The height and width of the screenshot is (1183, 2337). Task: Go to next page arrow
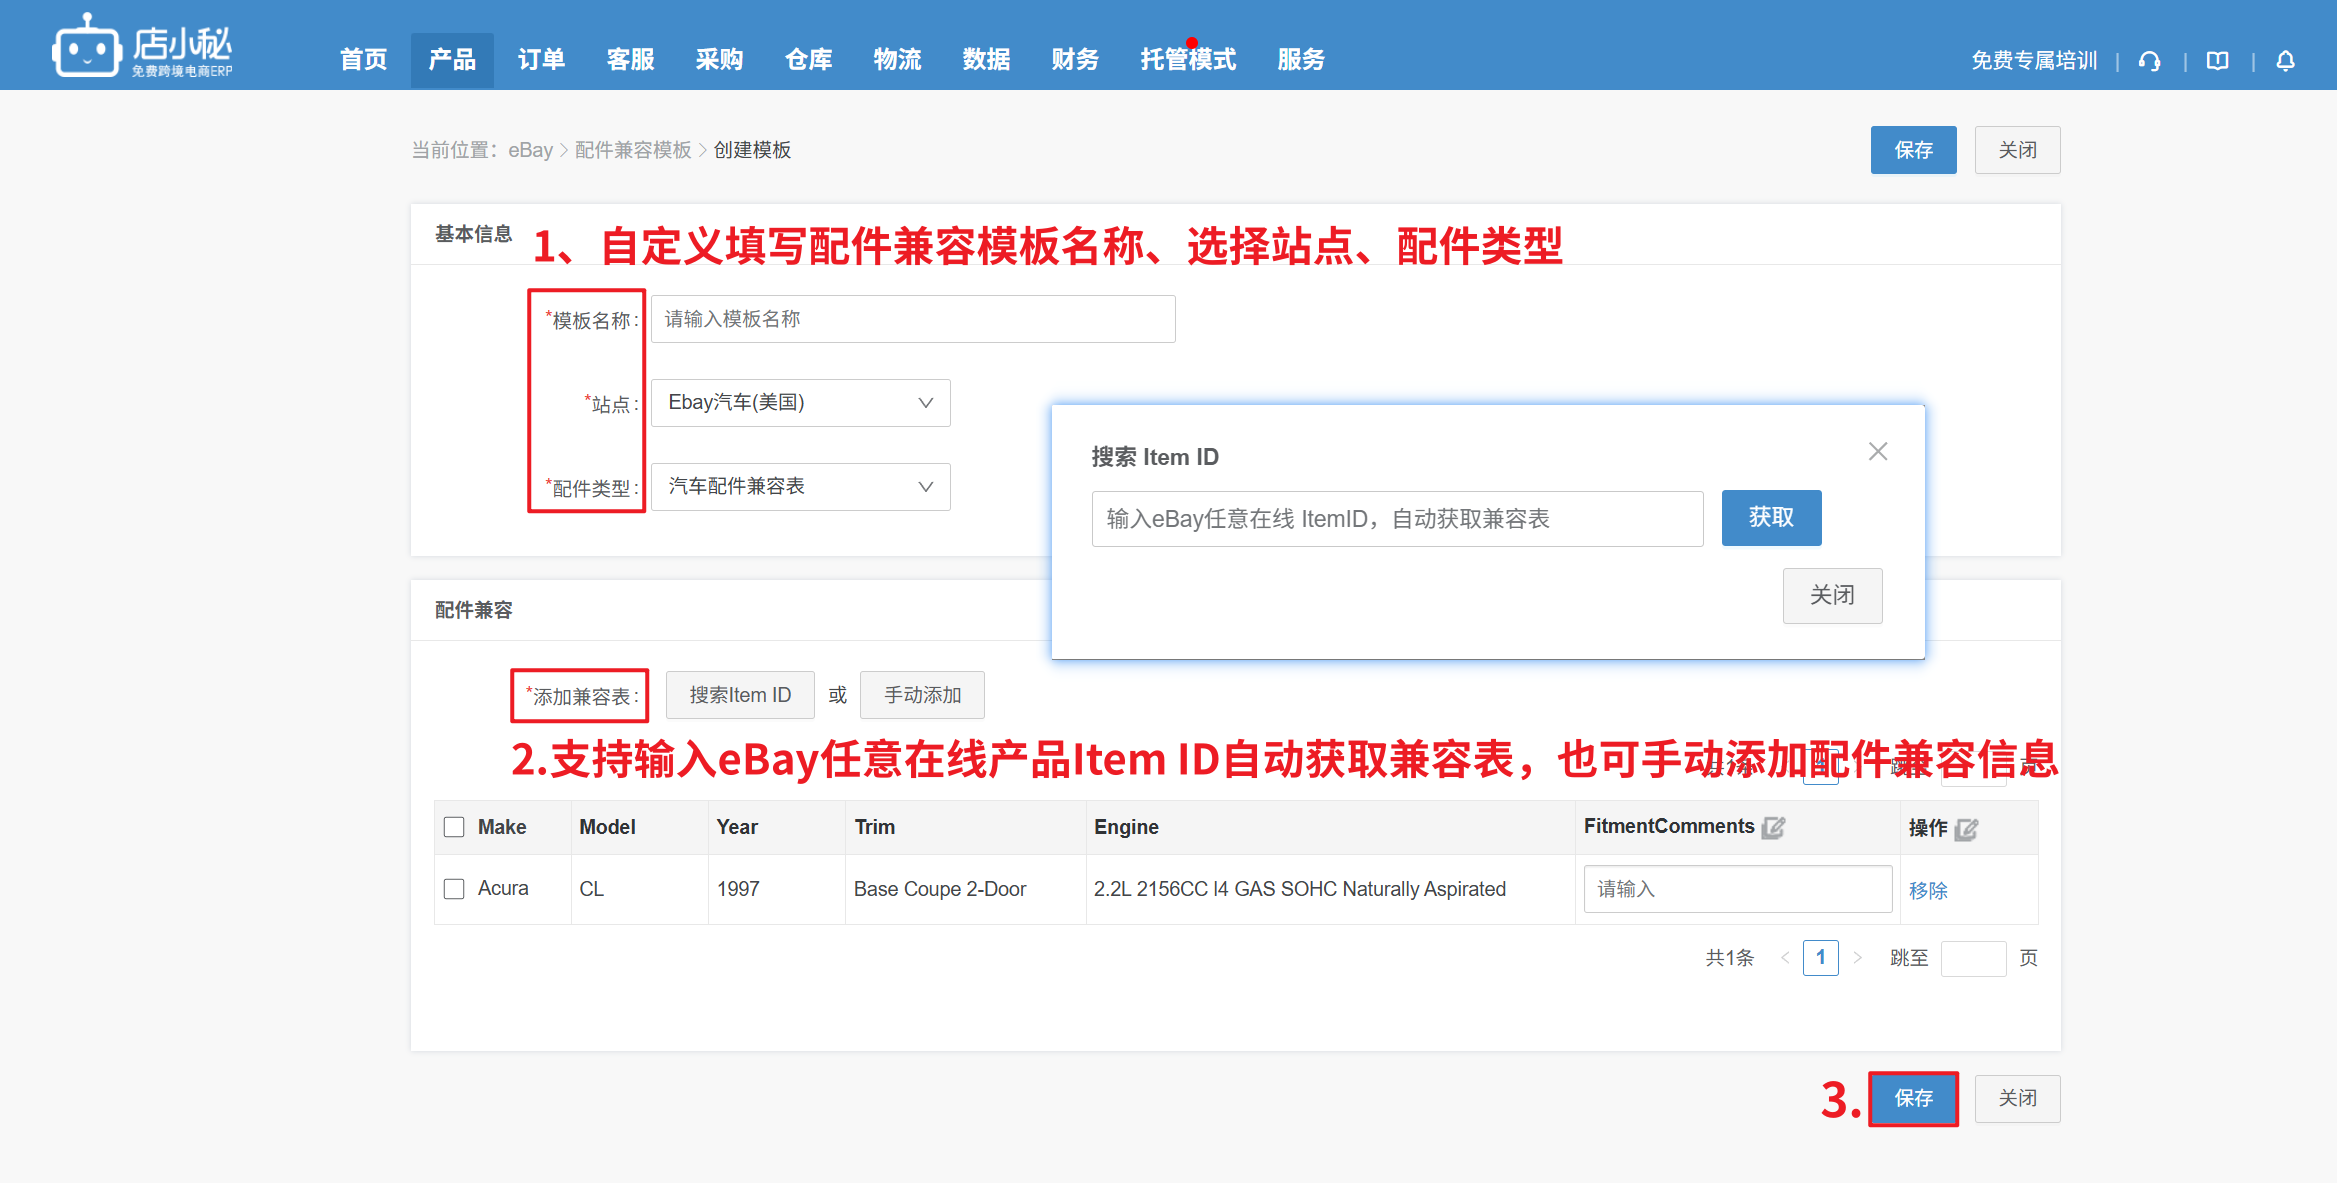[x=1857, y=958]
